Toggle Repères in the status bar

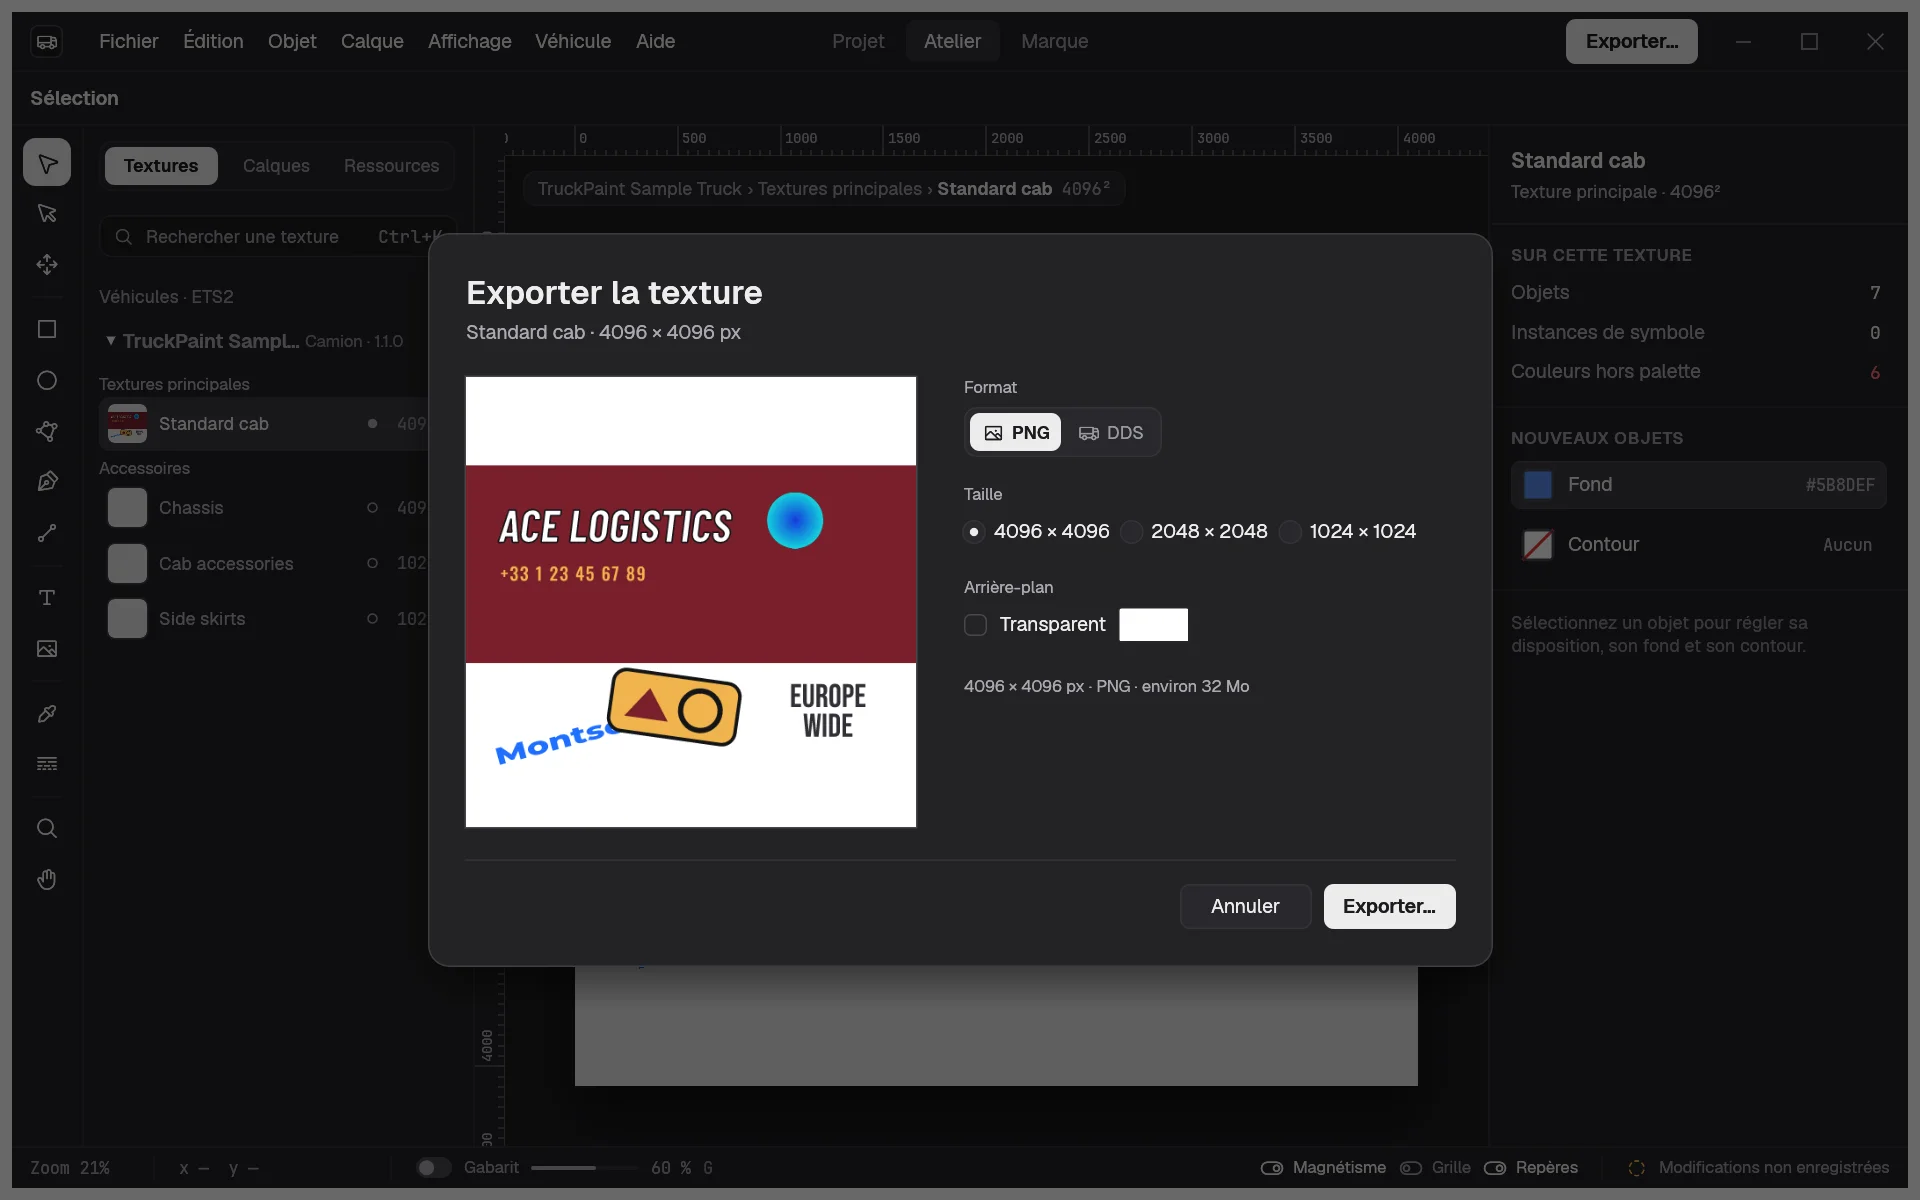1530,1167
